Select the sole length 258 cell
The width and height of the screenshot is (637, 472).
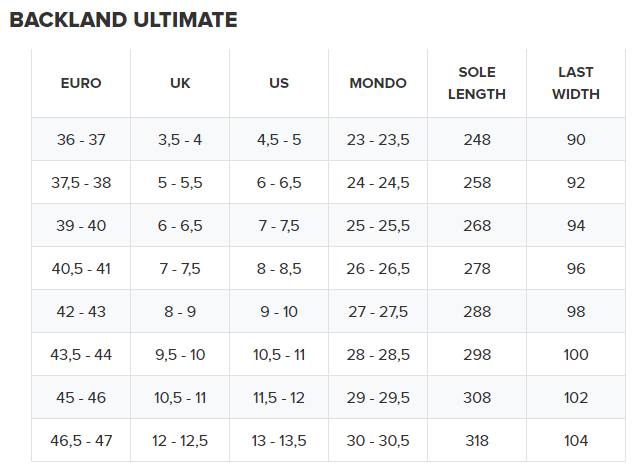pos(477,183)
